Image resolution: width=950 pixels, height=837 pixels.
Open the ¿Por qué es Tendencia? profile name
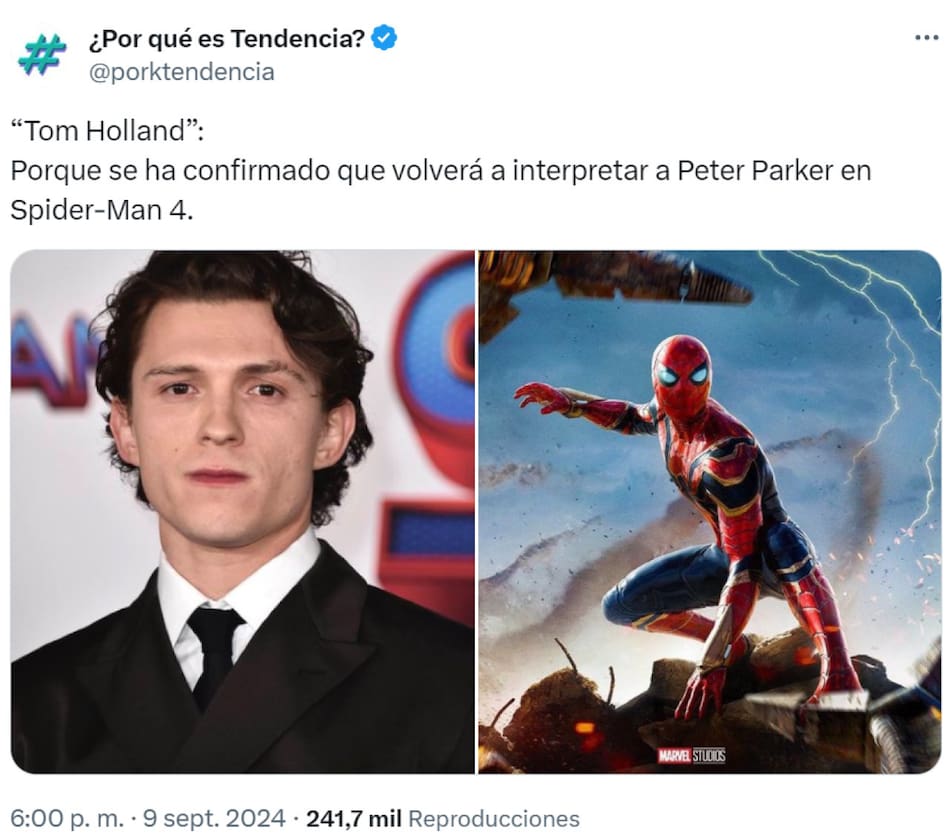227,39
